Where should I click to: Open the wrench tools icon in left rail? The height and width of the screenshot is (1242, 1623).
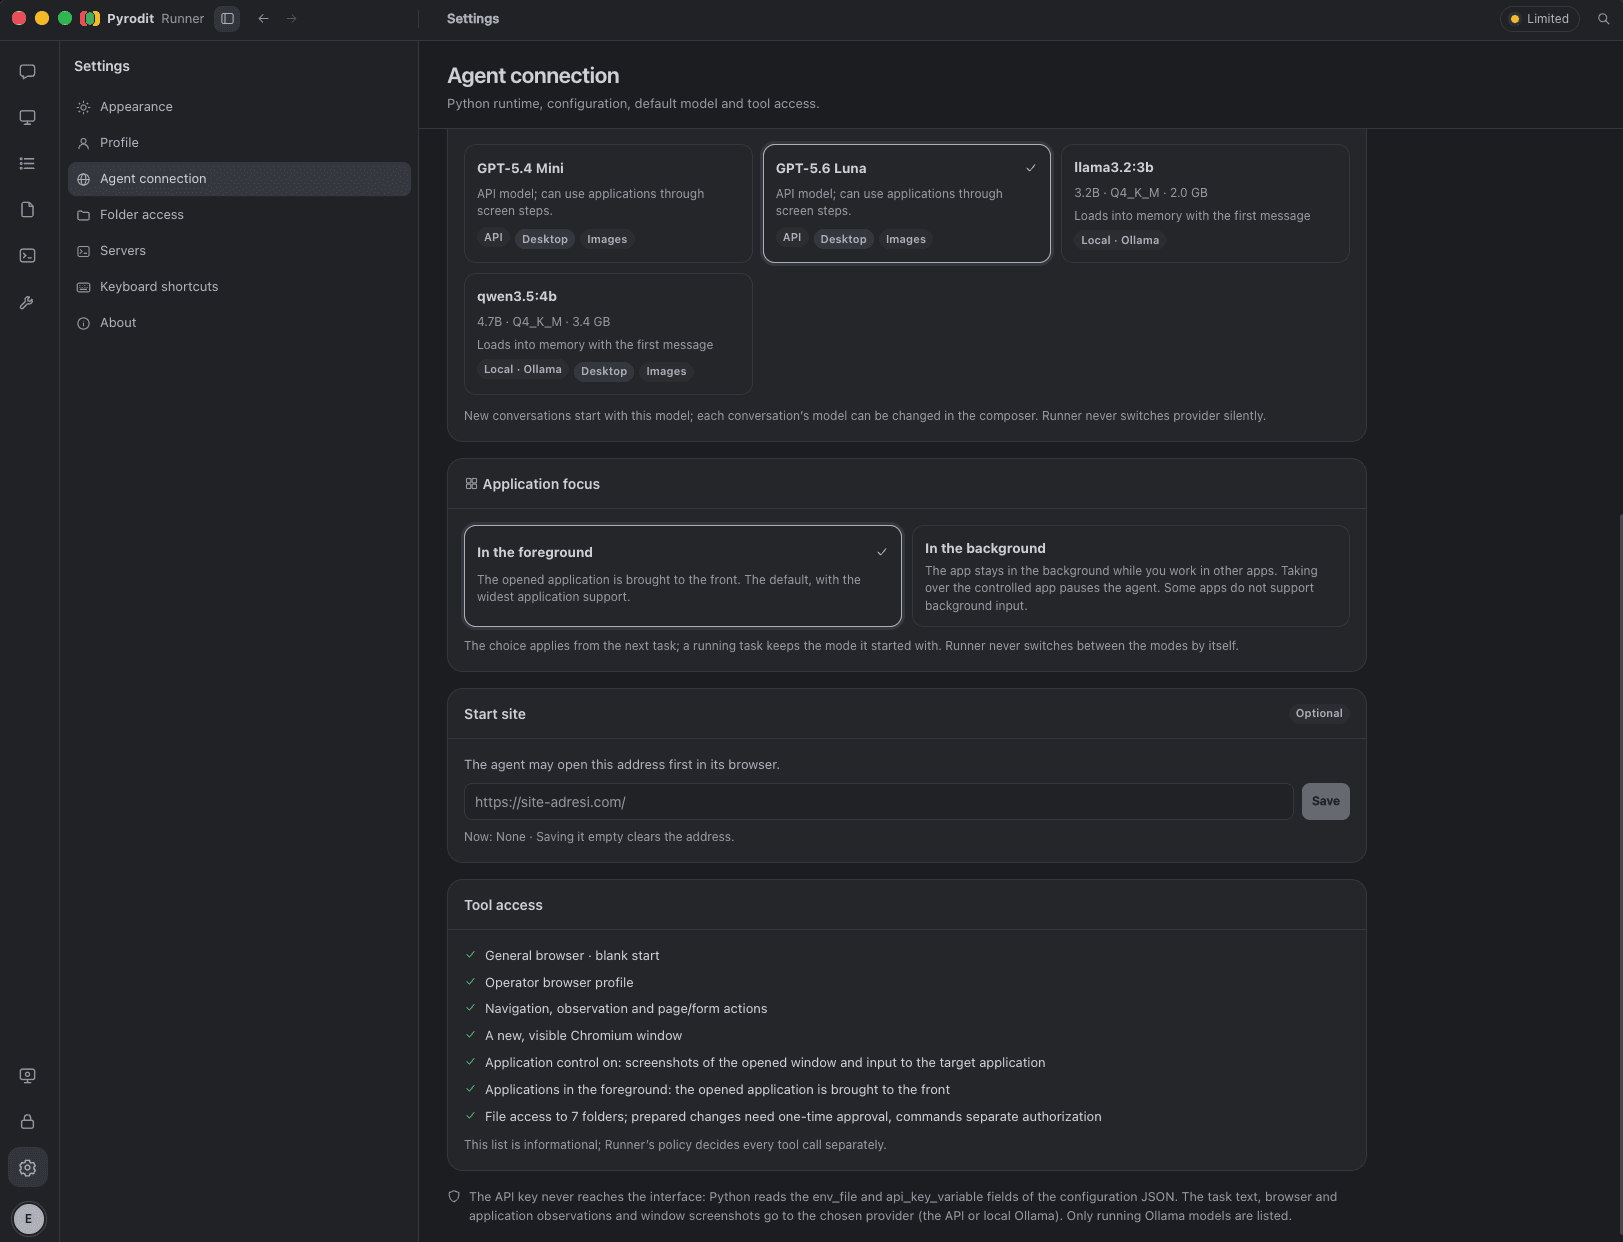click(x=28, y=302)
